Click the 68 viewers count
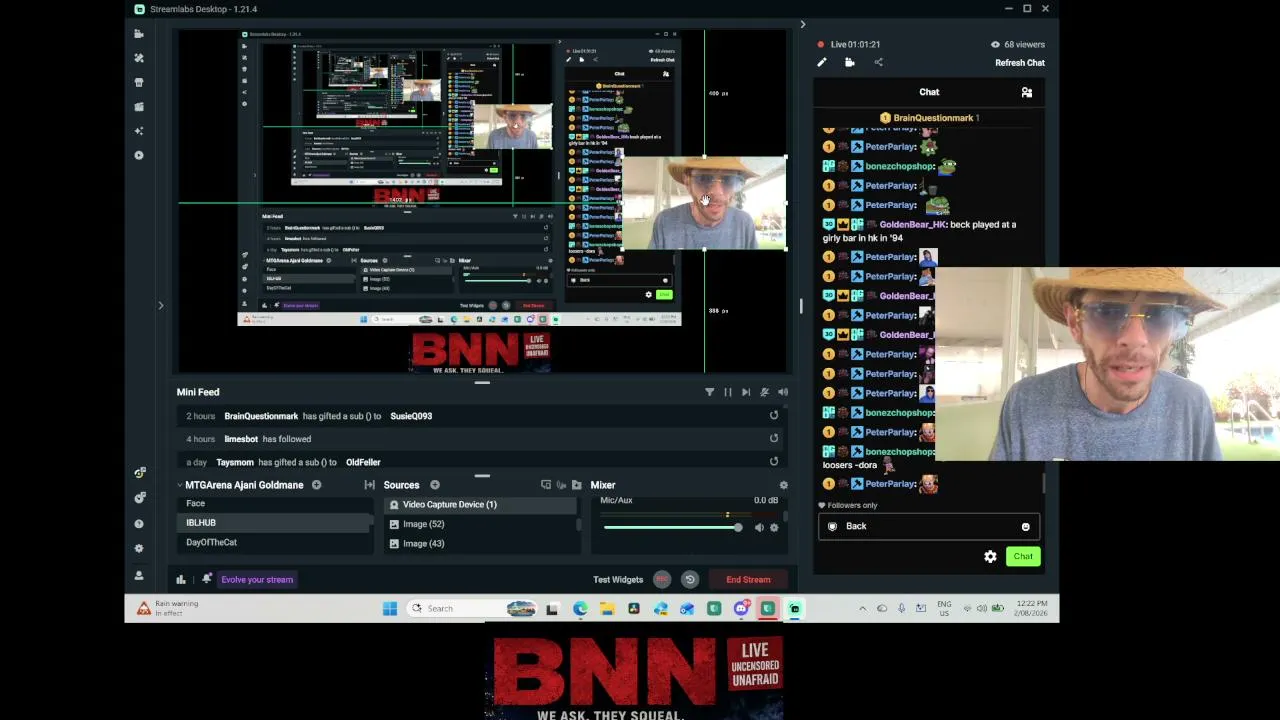The height and width of the screenshot is (720, 1280). (1018, 44)
